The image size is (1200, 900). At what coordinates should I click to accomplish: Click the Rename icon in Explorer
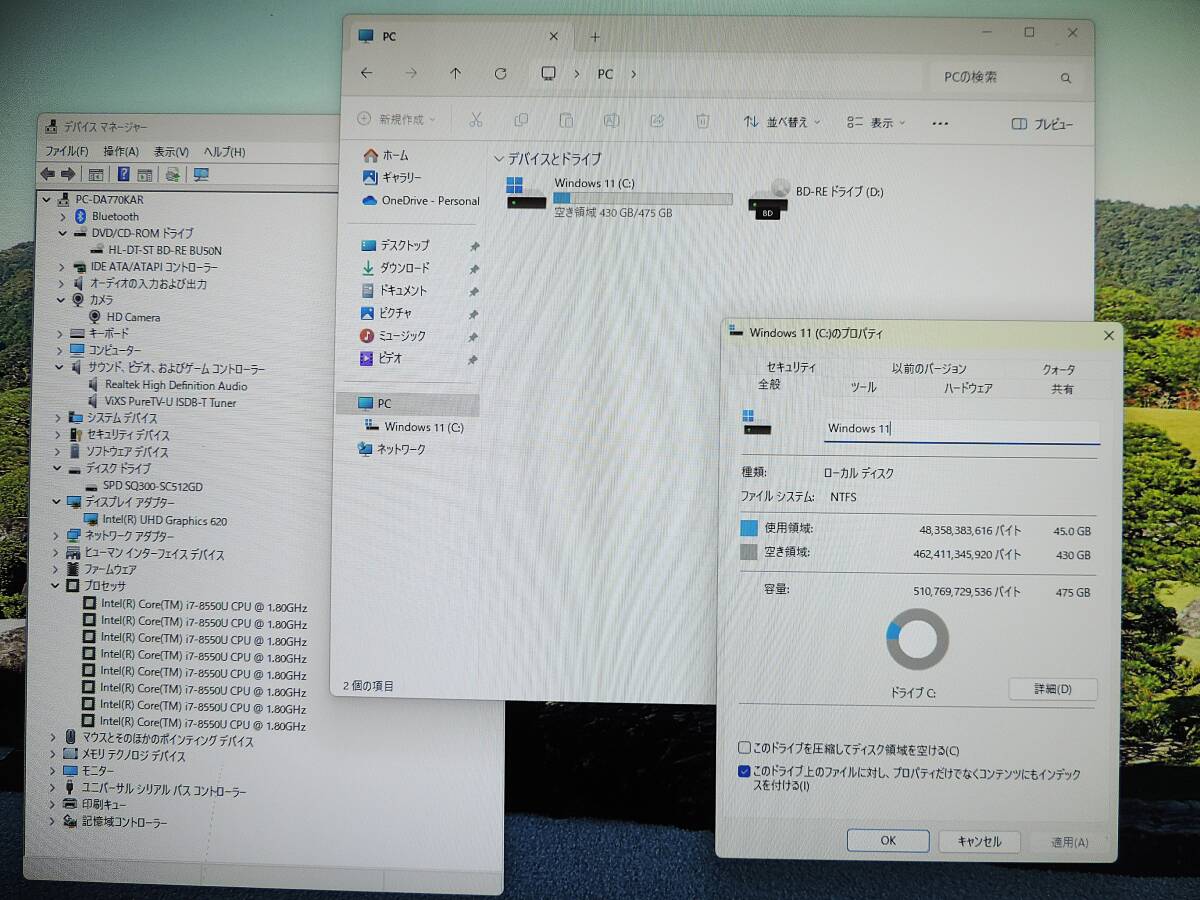(x=611, y=120)
